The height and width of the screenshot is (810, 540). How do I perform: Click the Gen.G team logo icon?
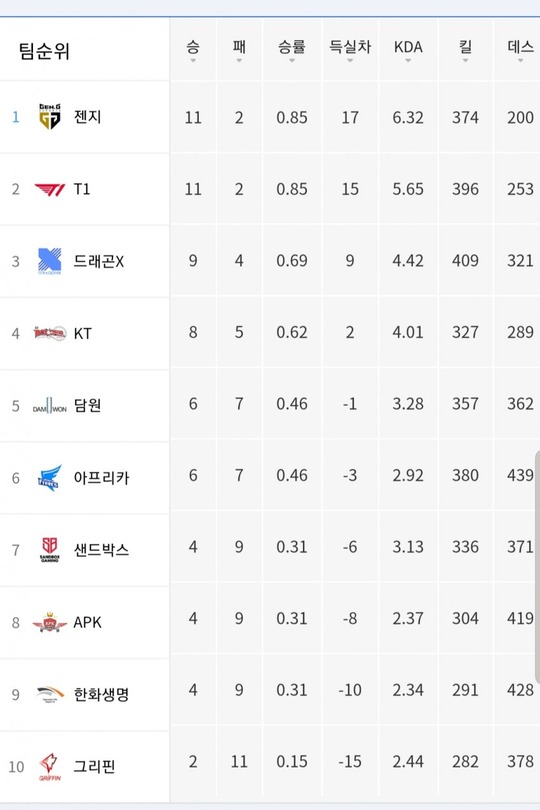pyautogui.click(x=50, y=116)
